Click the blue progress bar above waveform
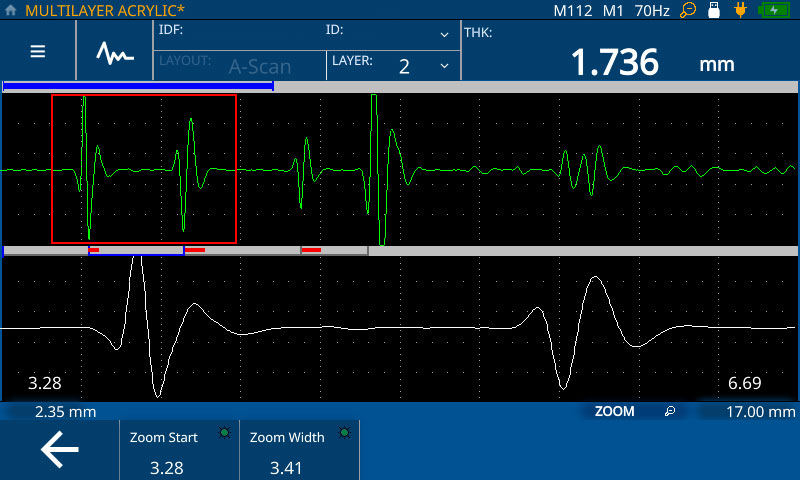 point(138,87)
